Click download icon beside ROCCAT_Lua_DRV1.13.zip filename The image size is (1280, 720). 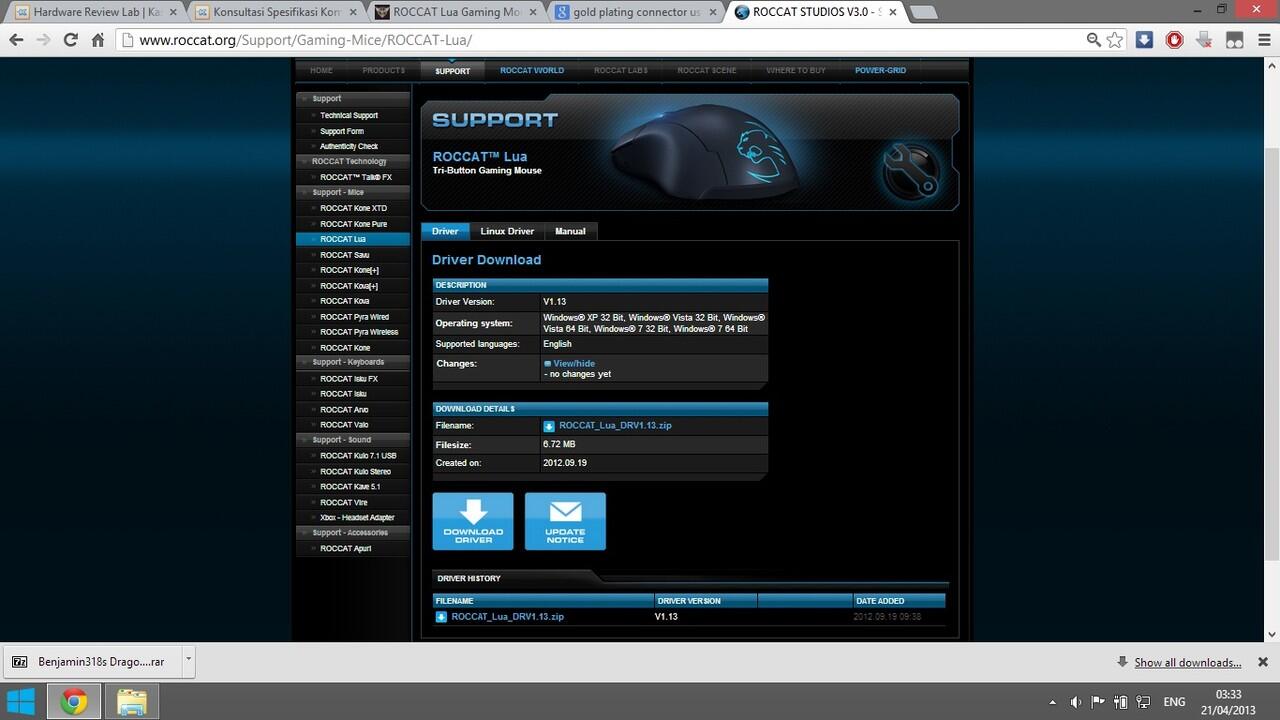point(549,426)
